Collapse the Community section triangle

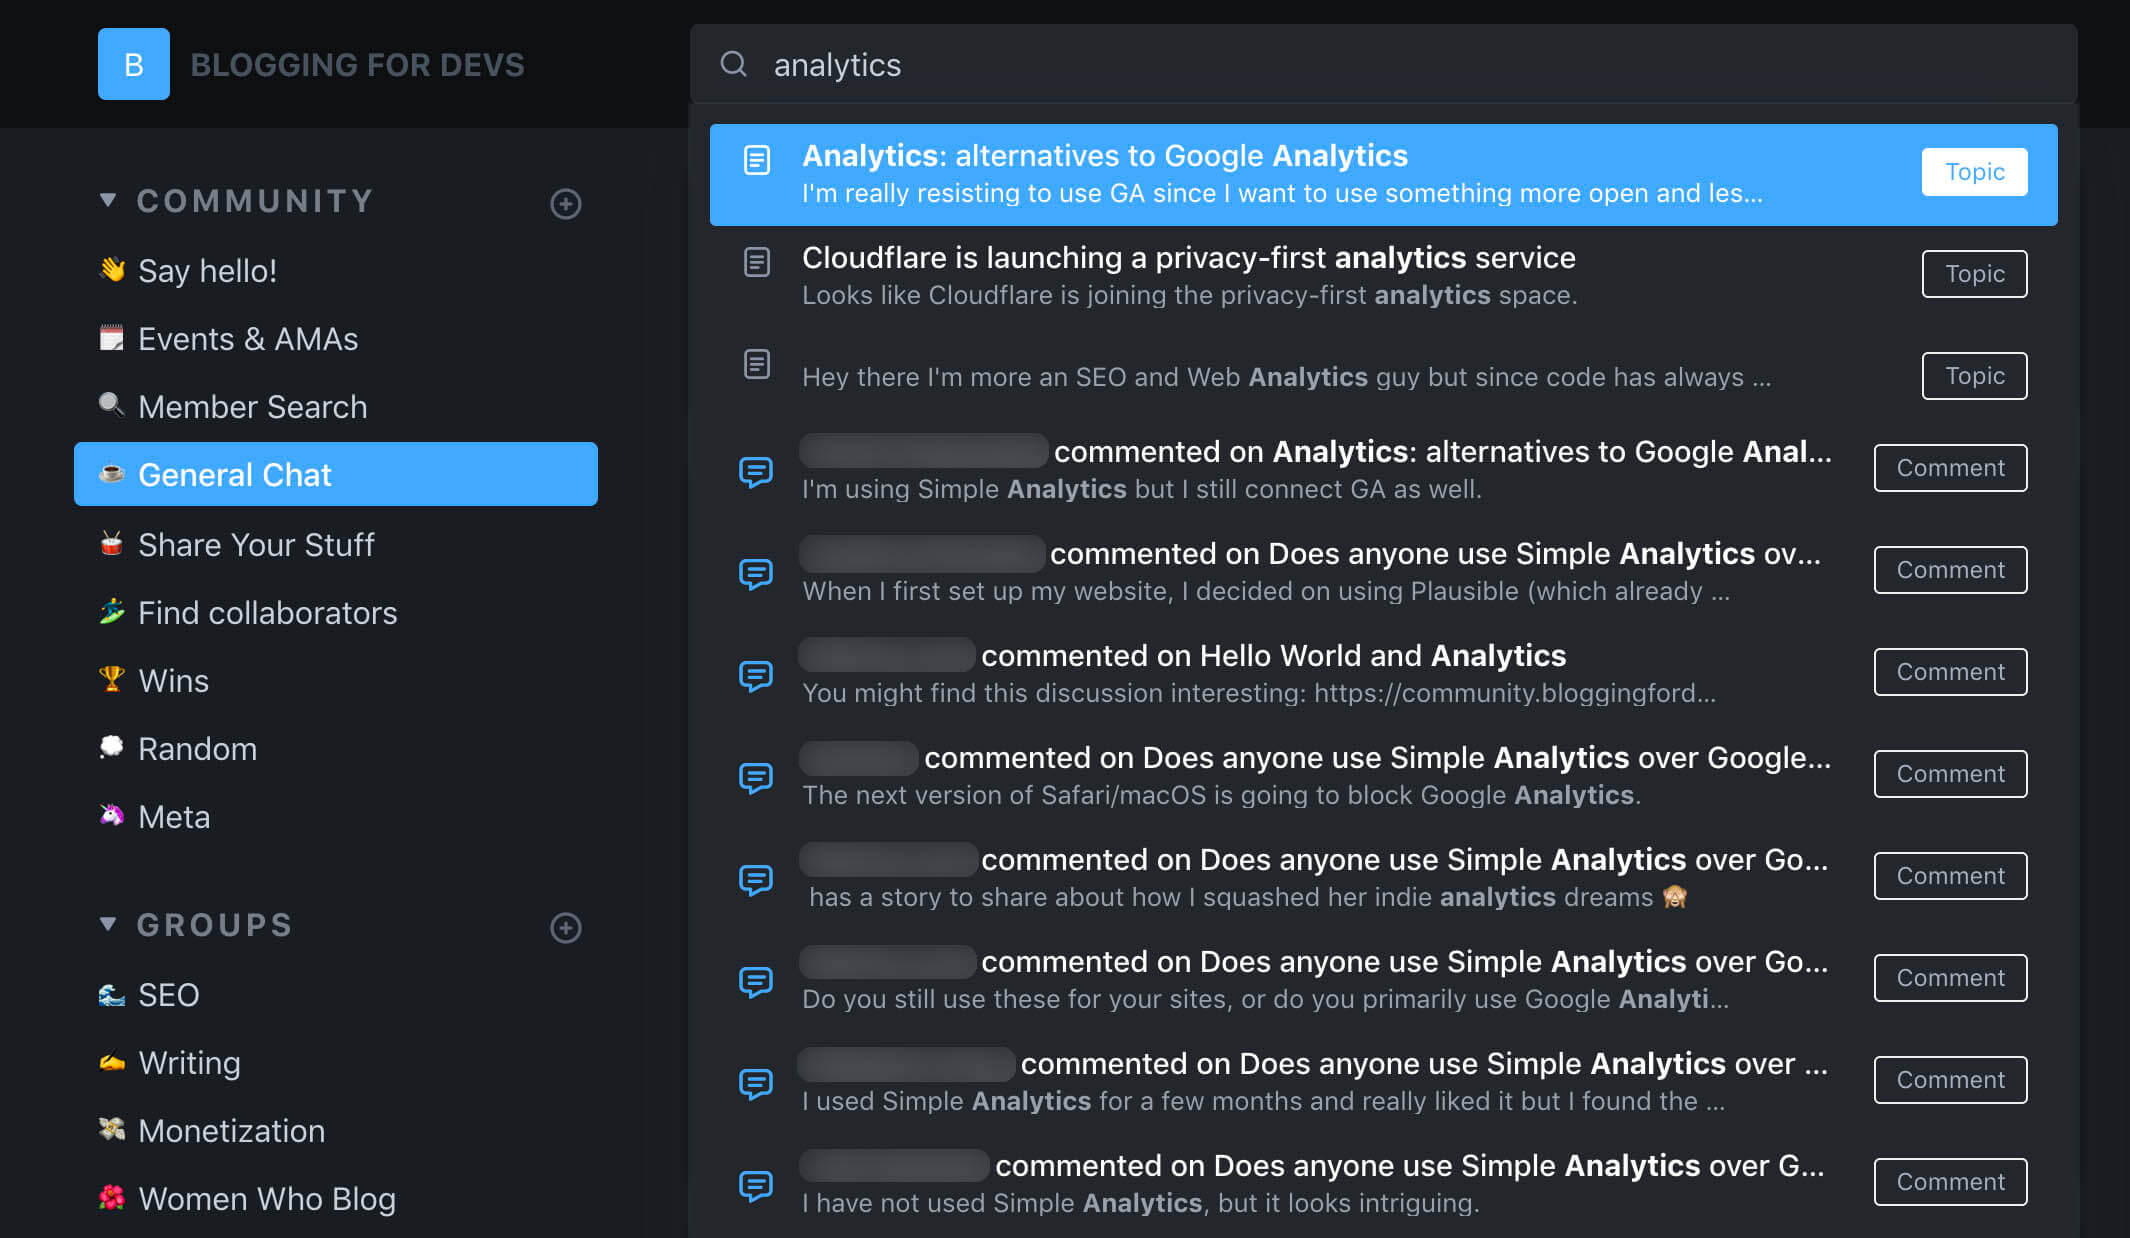click(108, 200)
